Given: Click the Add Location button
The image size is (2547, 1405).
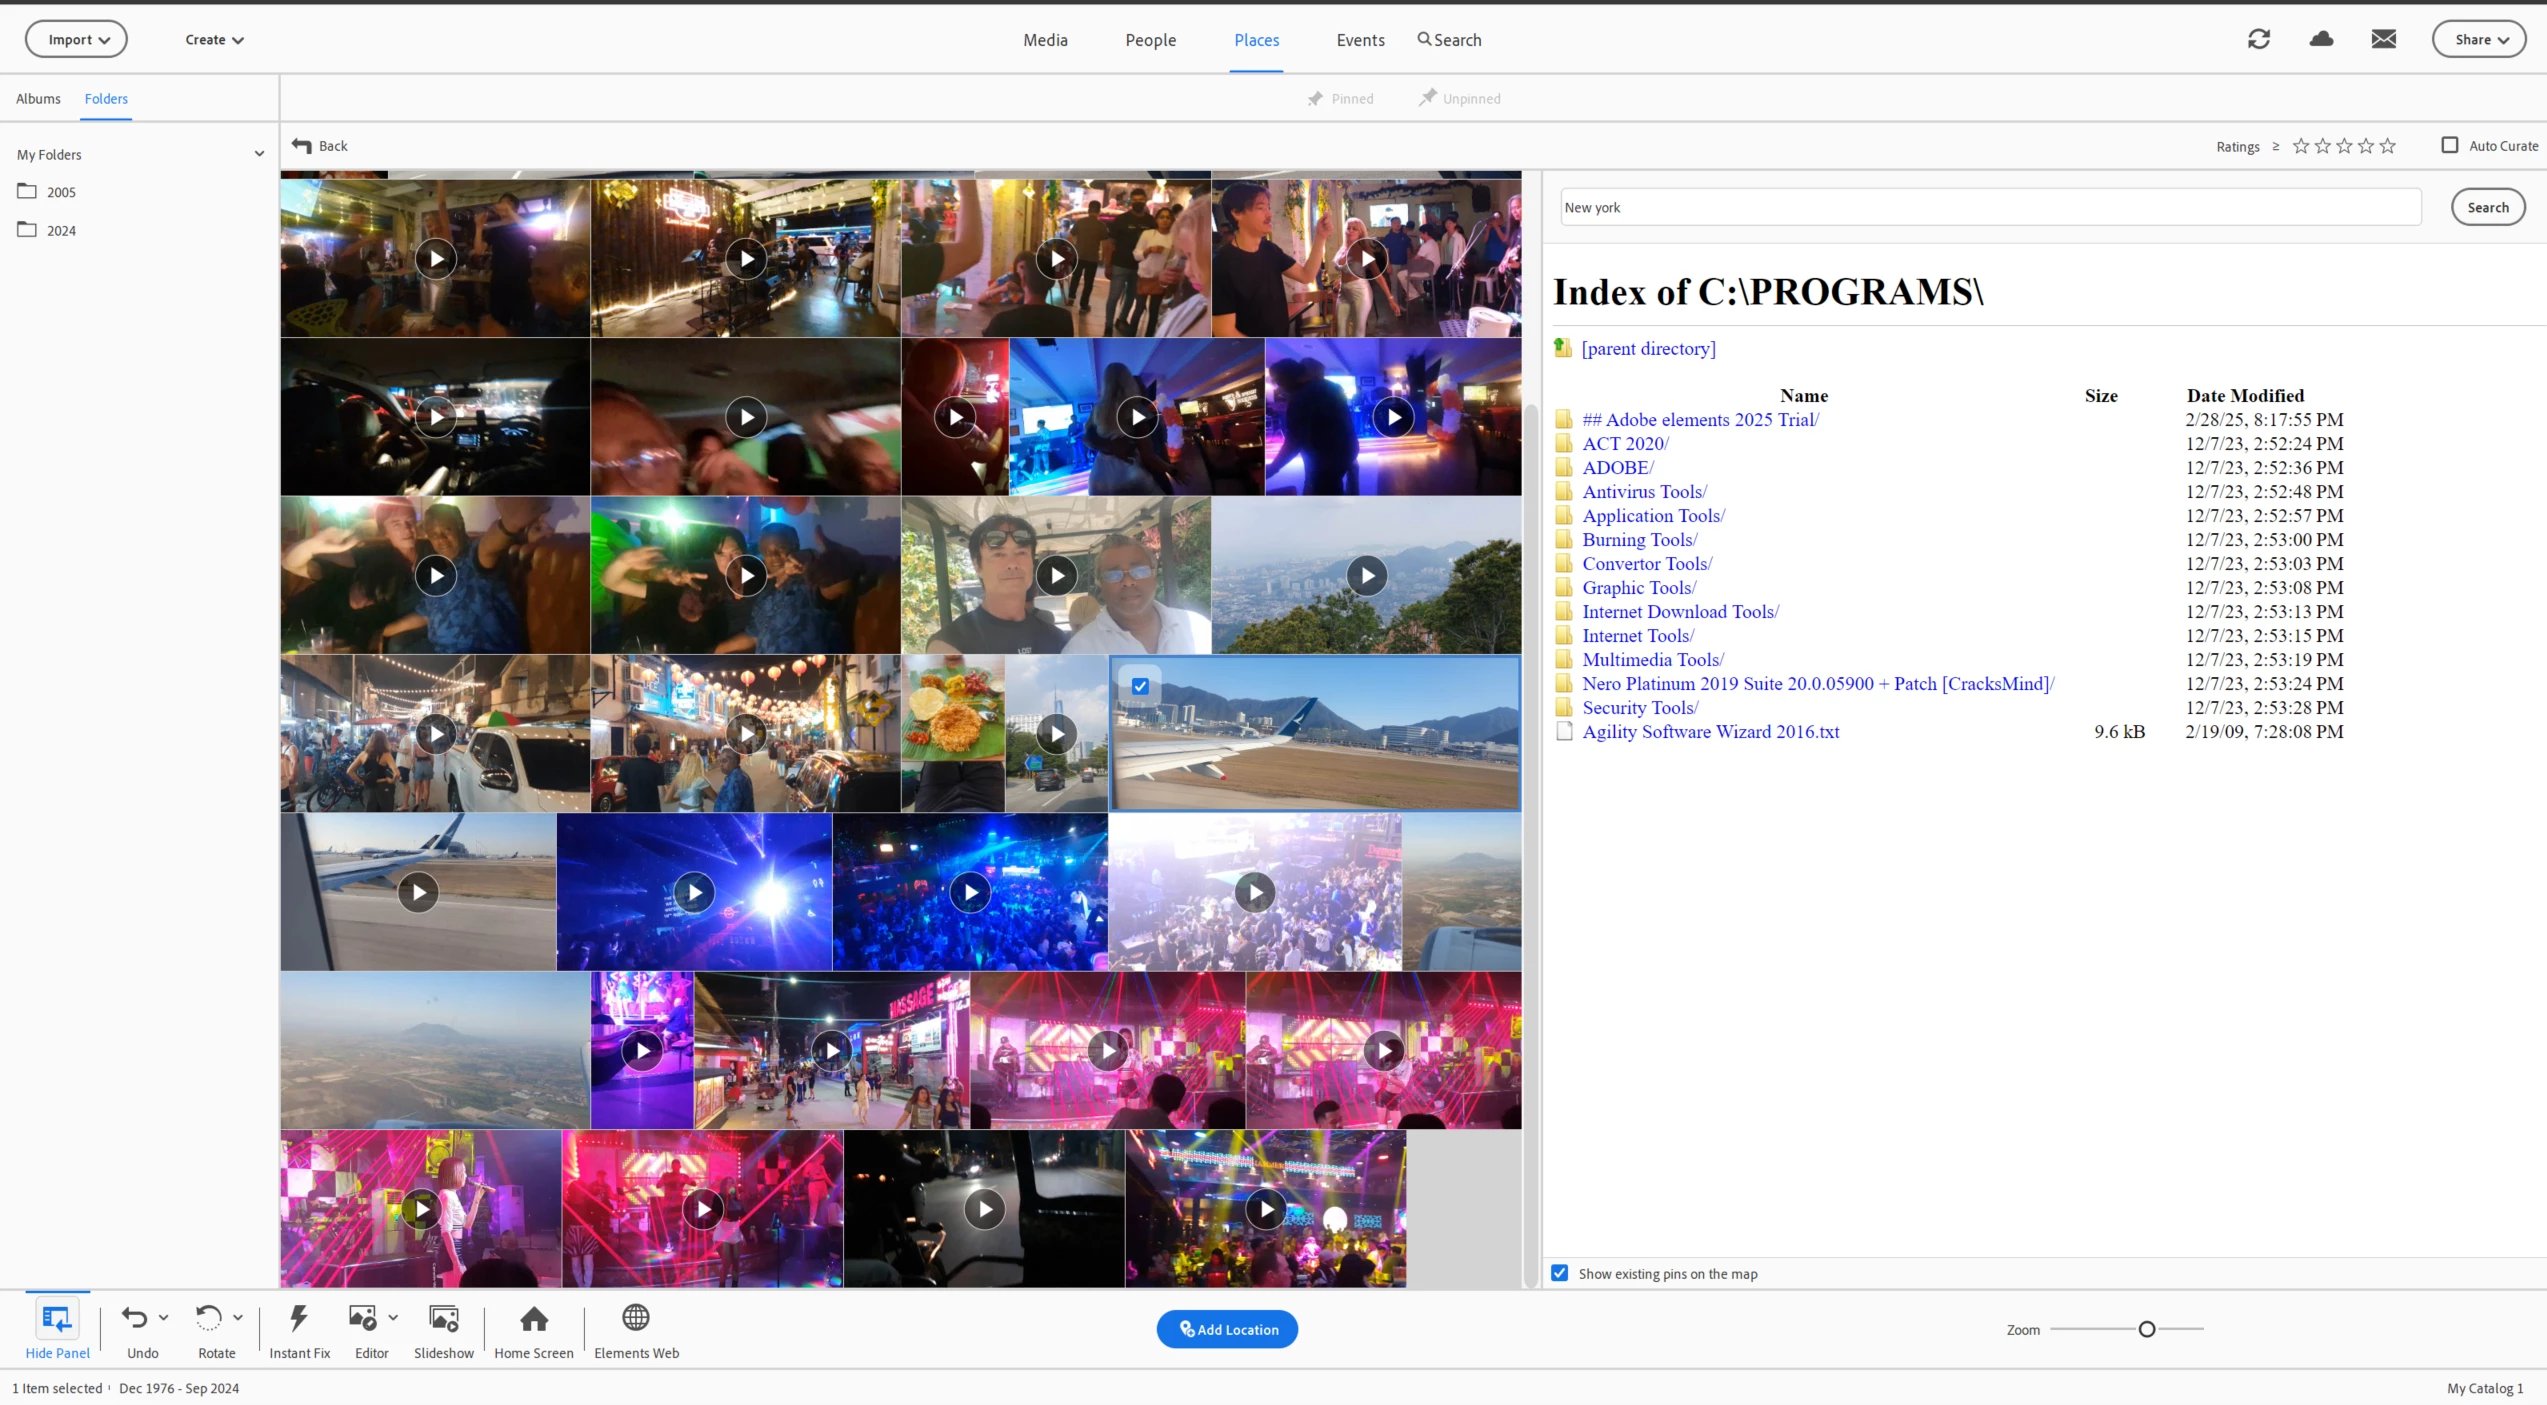Looking at the screenshot, I should pos(1227,1329).
